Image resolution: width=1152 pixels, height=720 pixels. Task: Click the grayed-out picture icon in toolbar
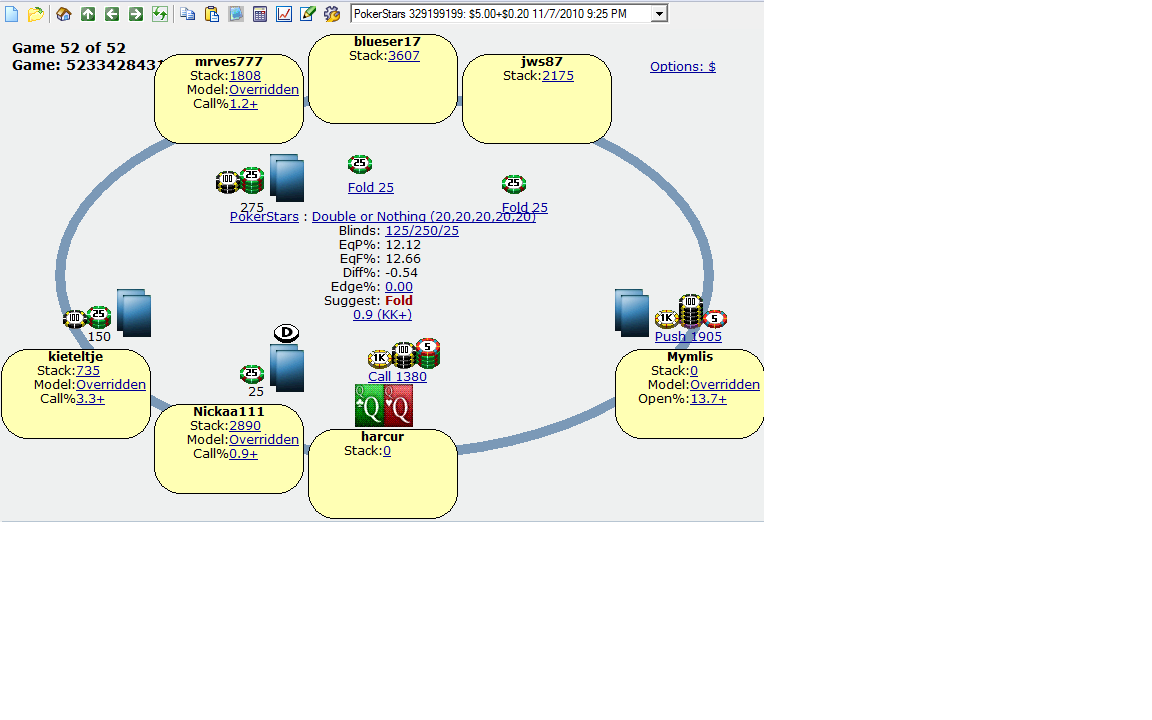pos(236,14)
